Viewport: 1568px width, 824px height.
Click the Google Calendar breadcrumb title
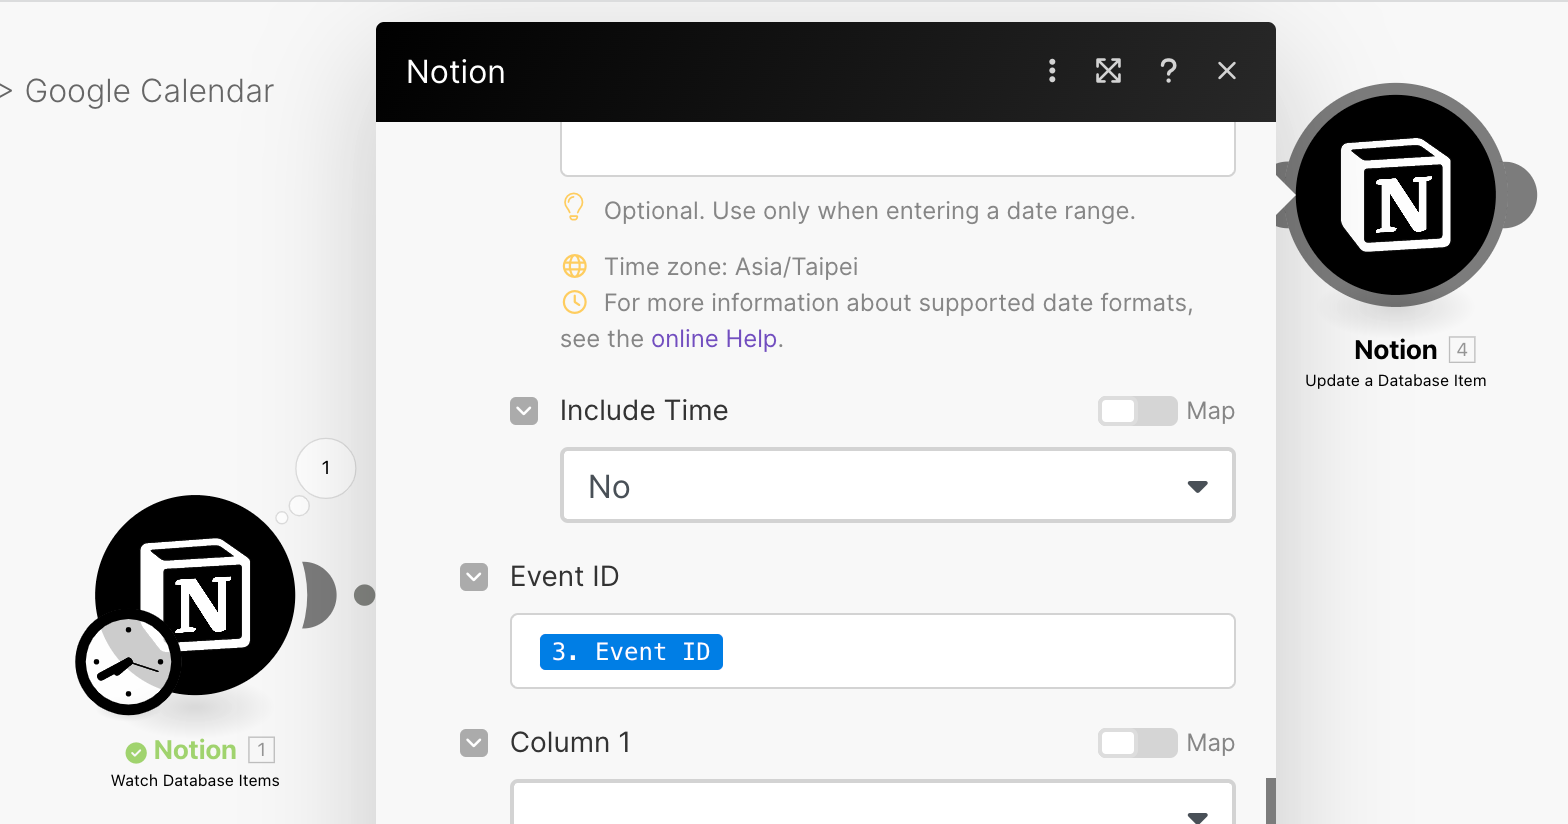click(149, 91)
